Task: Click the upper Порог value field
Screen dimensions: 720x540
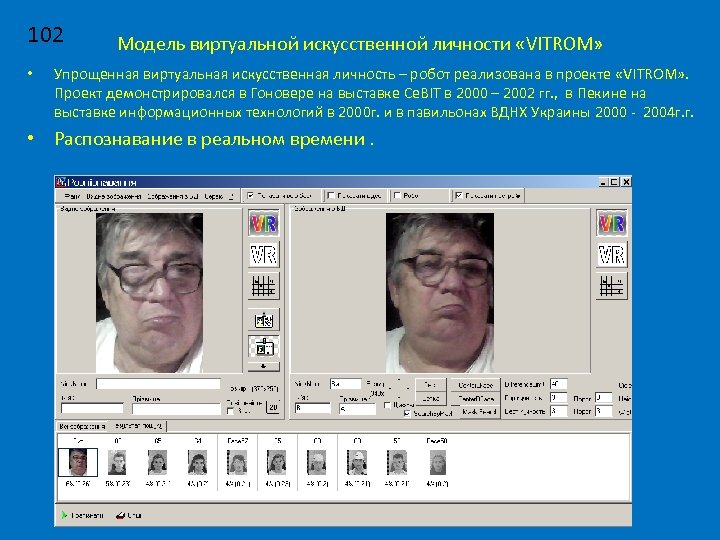Action: pyautogui.click(x=603, y=398)
